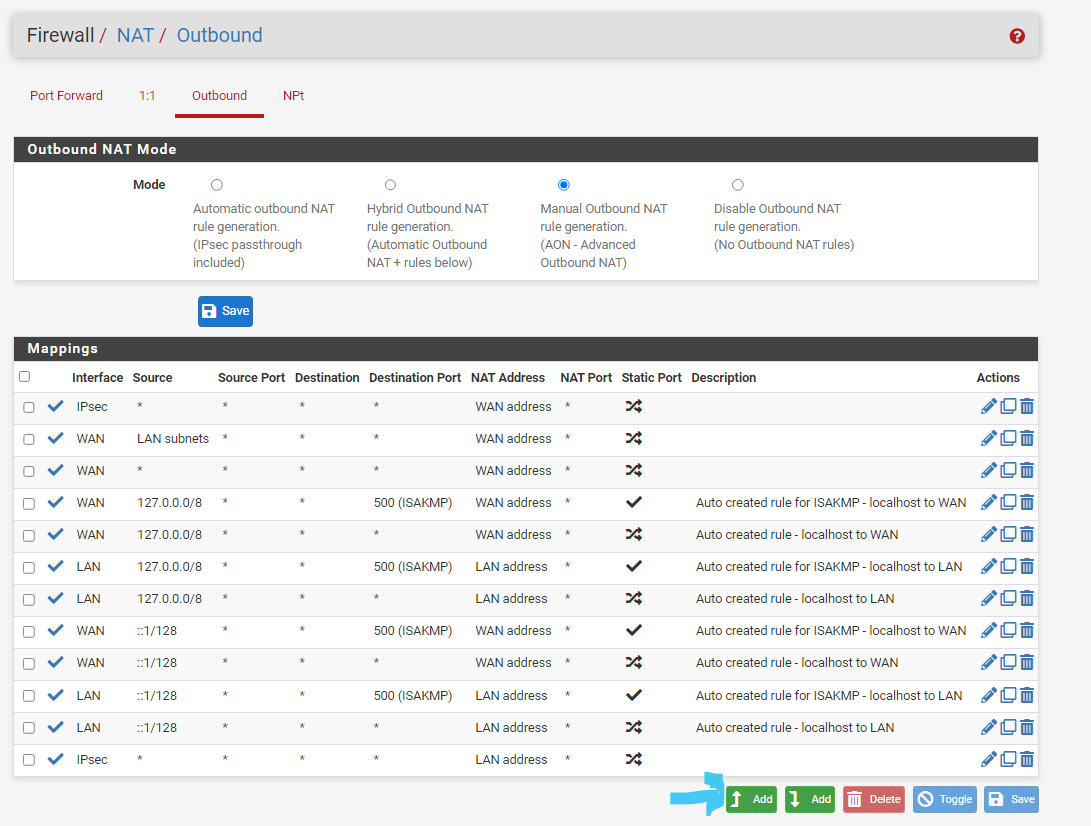
Task: Edit ::1/128 ISAKMP localhost to WAN rule
Action: (988, 630)
